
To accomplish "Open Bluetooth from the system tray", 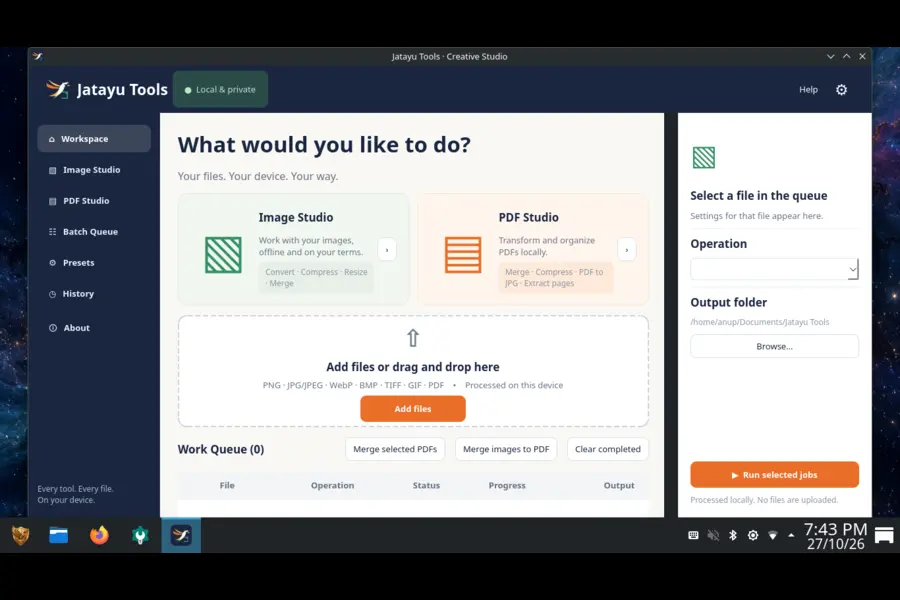I will tap(733, 535).
